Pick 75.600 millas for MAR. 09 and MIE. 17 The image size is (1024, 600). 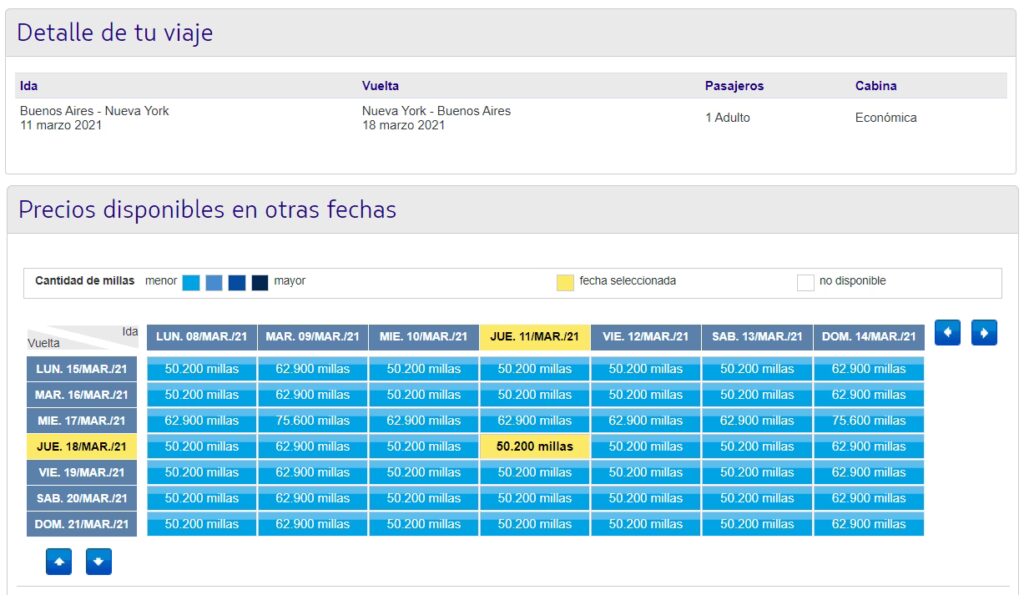click(x=313, y=420)
